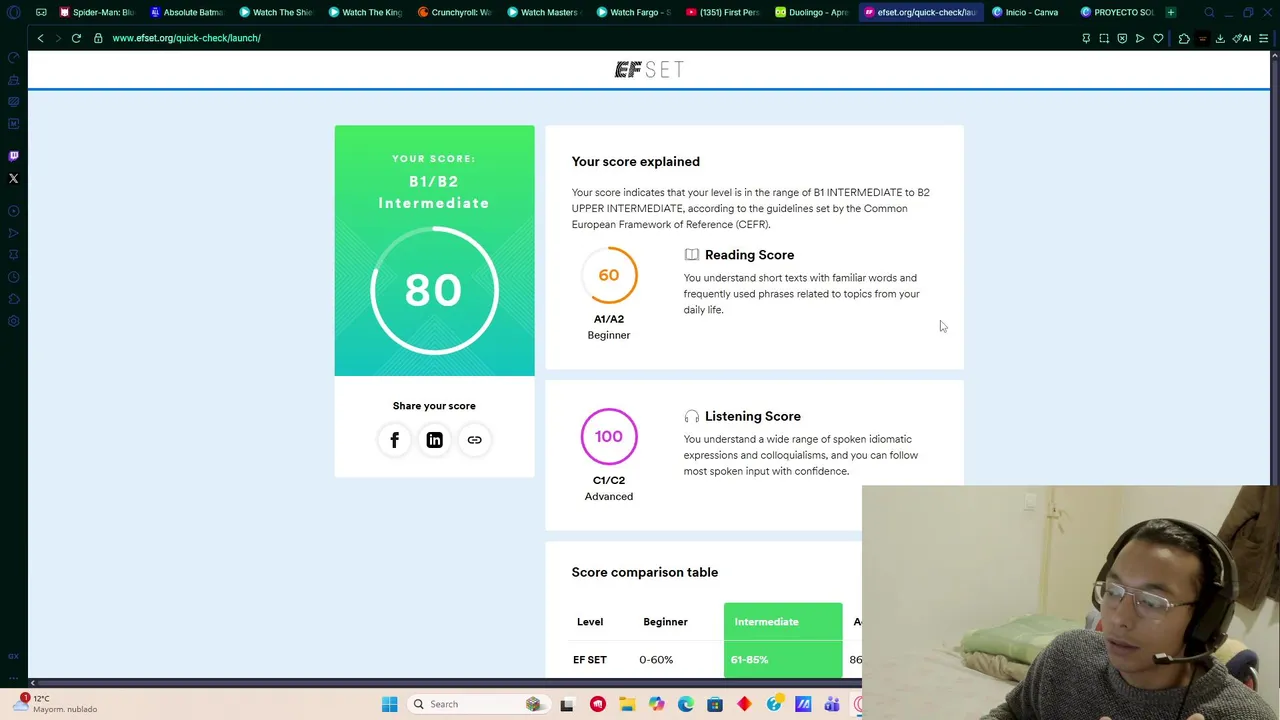1280x720 pixels.
Task: Click the 'B1/B2 Intermediate' score title
Action: (x=434, y=192)
